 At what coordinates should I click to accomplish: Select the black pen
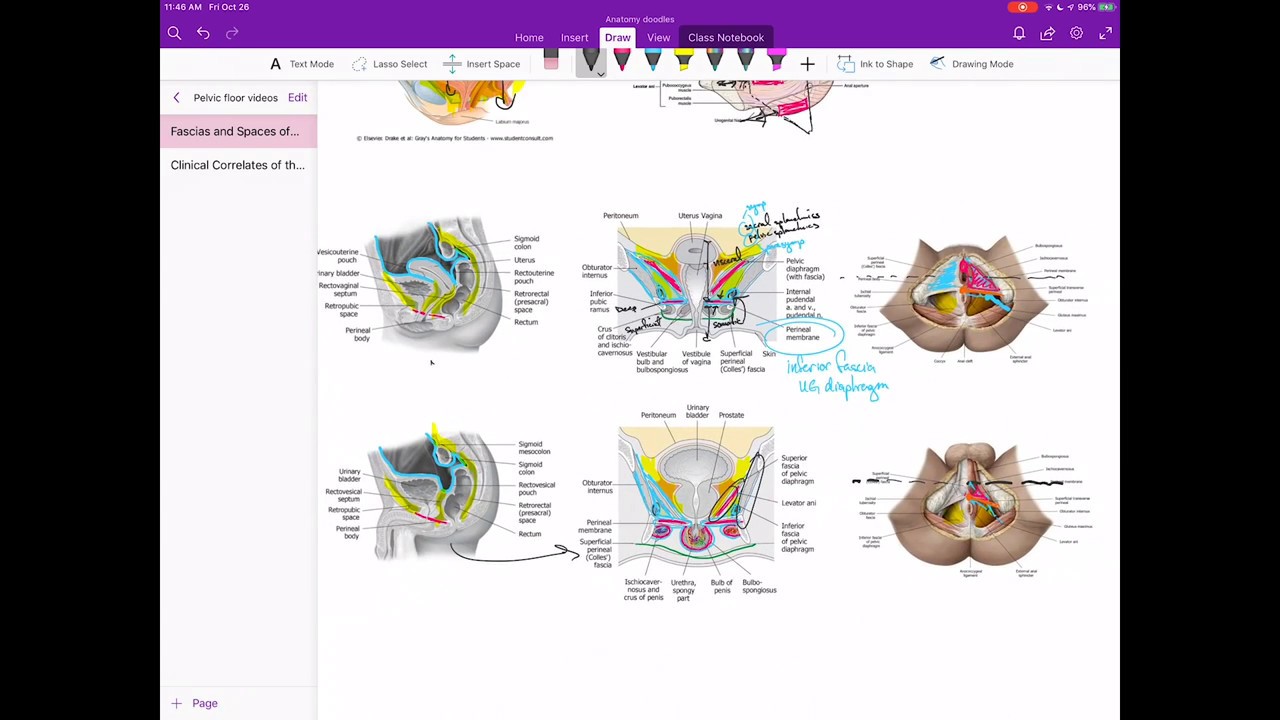591,62
